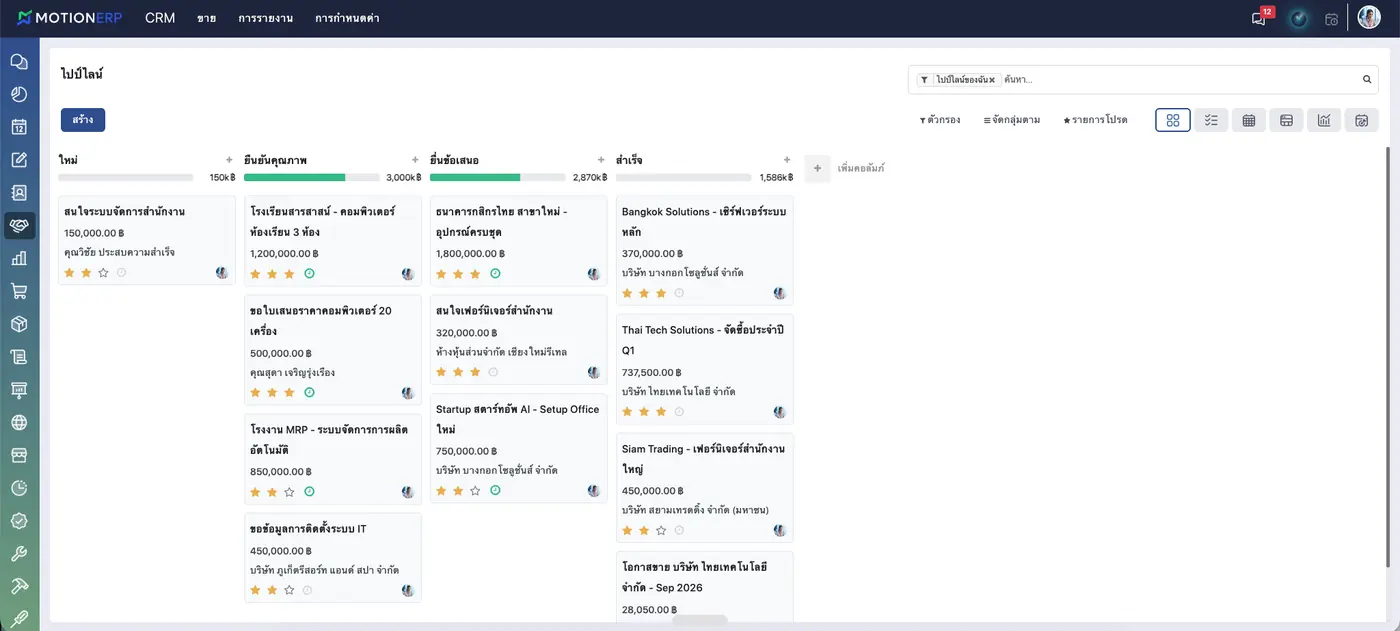Screen dimensions: 1400x631
Task: Open the การรายงาน menu
Action: coord(265,18)
